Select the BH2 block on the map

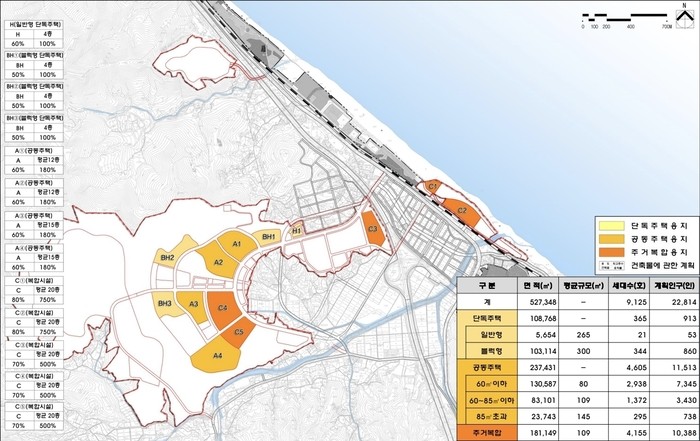(x=168, y=259)
